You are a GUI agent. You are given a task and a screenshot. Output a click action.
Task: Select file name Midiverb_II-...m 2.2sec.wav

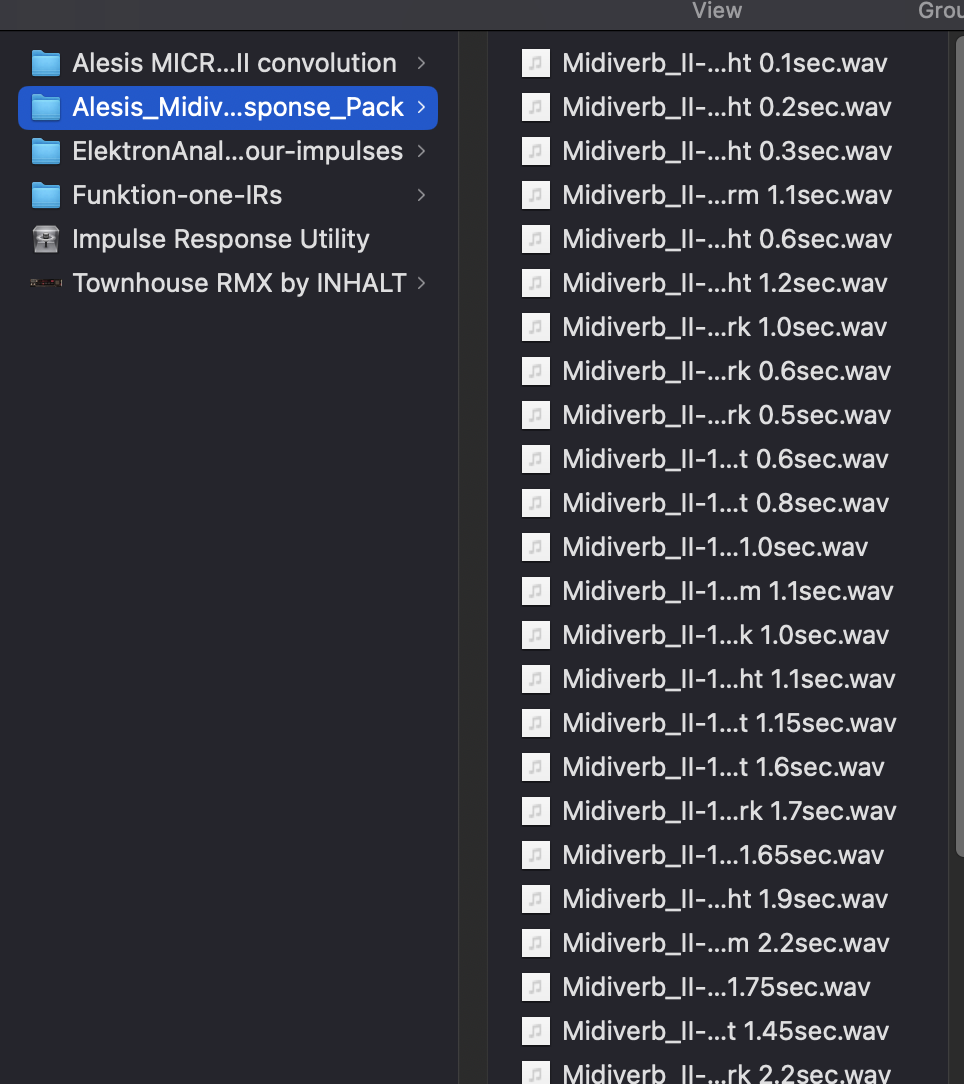coord(725,943)
